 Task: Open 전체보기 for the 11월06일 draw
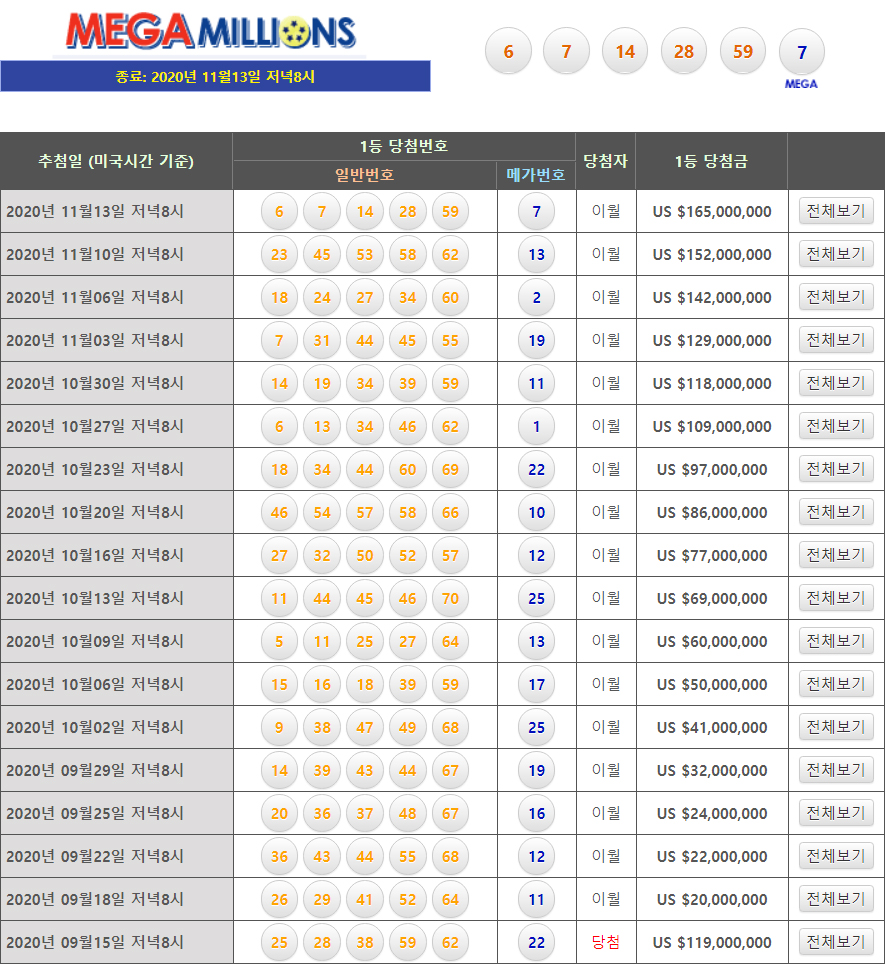pos(836,297)
